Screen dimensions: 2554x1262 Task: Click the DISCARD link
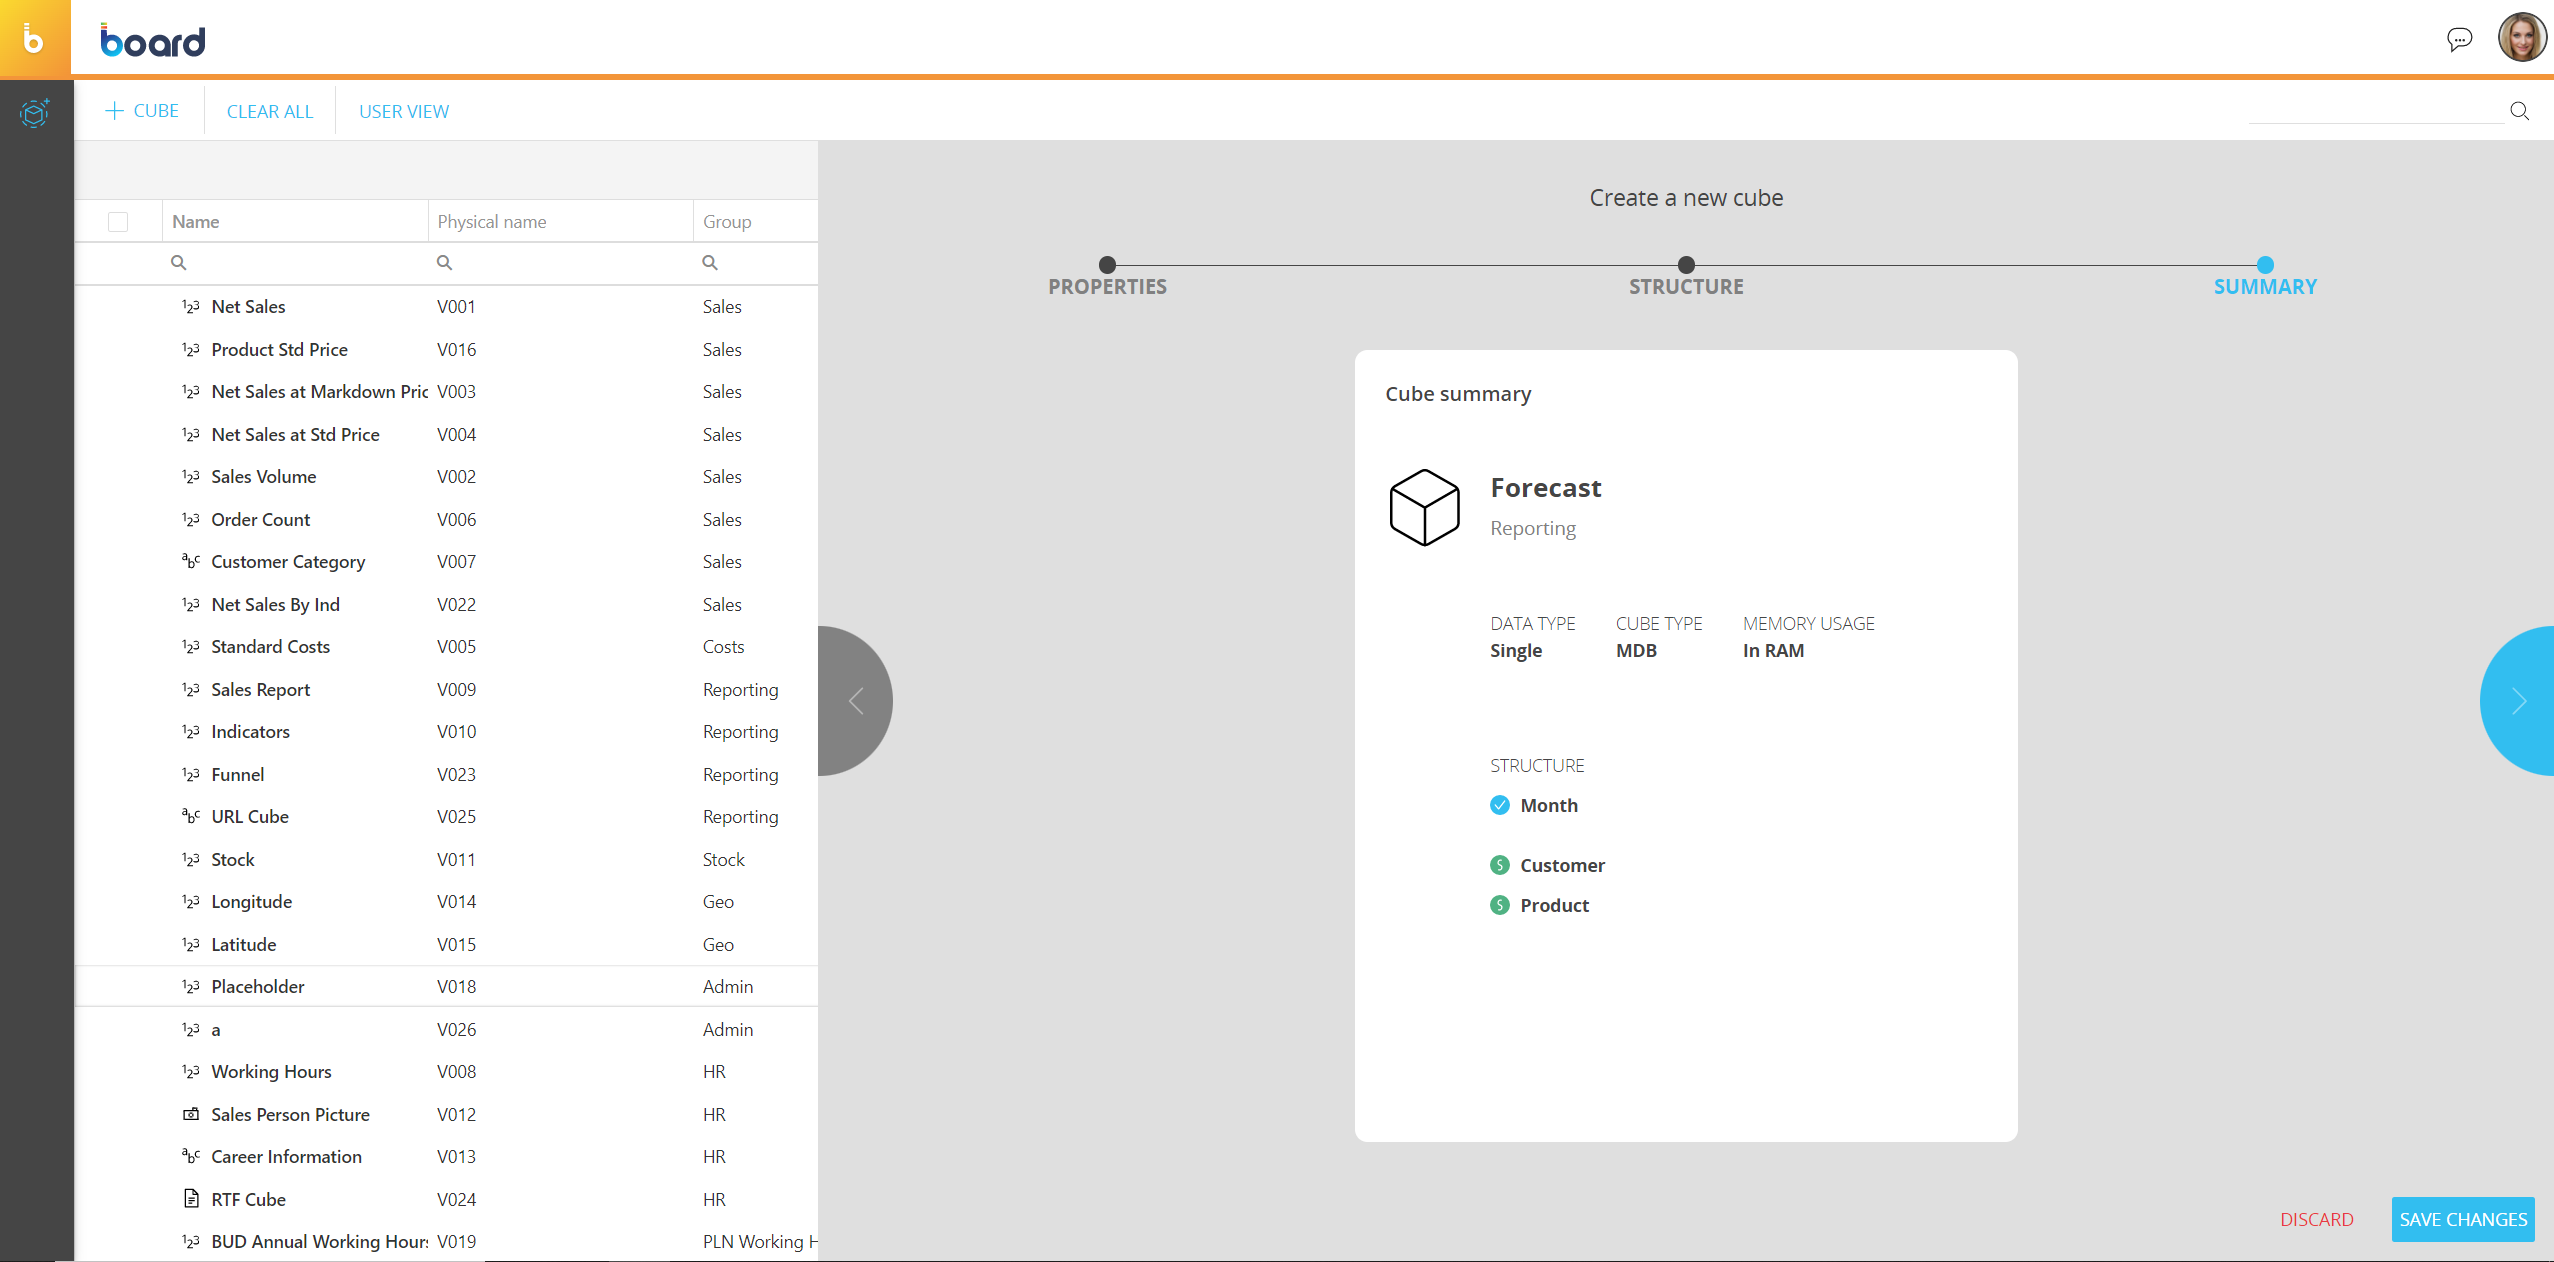[x=2316, y=1219]
